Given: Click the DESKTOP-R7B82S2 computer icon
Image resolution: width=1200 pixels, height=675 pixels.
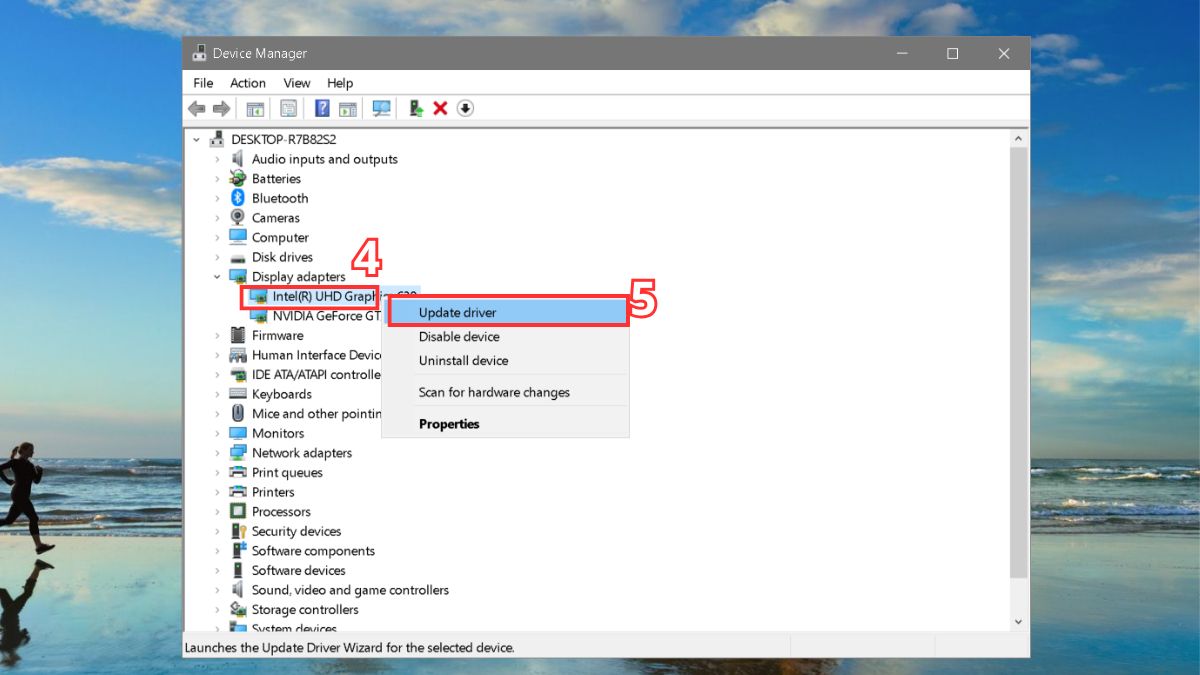Looking at the screenshot, I should [x=217, y=139].
